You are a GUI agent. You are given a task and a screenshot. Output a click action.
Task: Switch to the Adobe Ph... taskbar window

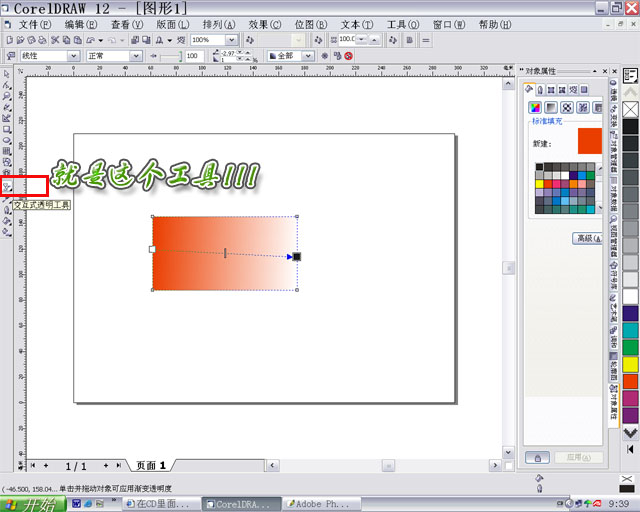pyautogui.click(x=320, y=504)
